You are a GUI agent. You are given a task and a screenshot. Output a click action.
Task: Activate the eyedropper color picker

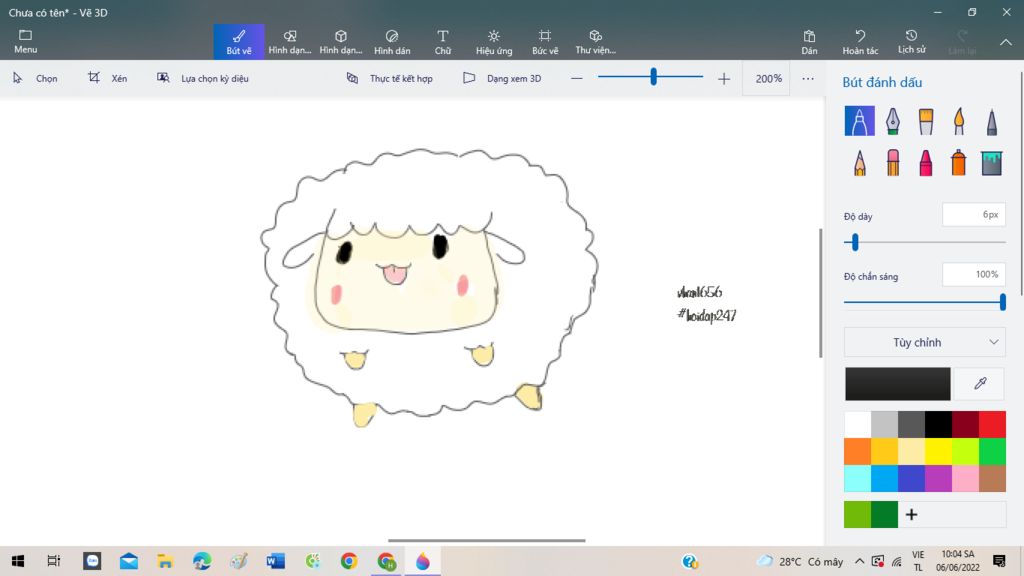click(980, 383)
